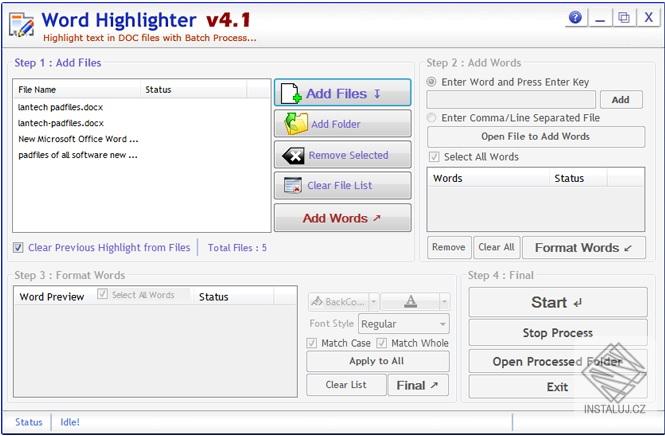Click the underlined A font color icon
The height and width of the screenshot is (436, 665).
(410, 302)
